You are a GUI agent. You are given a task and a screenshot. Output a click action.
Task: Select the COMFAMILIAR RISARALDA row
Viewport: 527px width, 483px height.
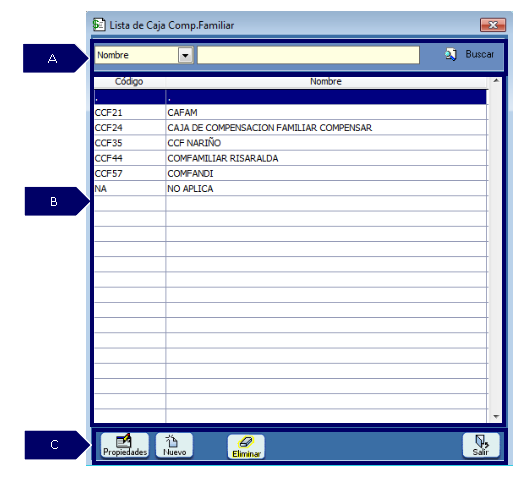coord(326,158)
